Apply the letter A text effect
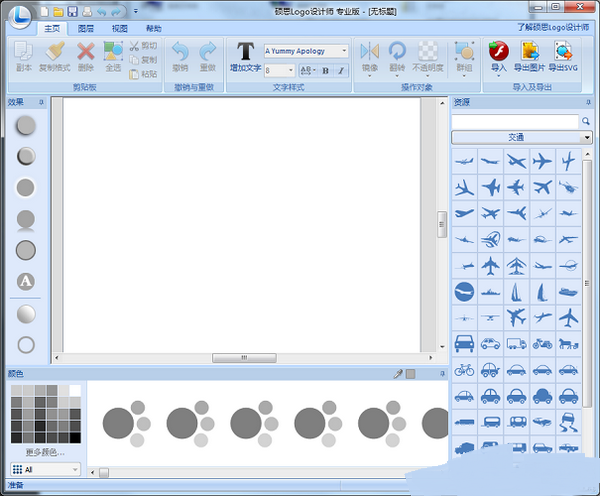This screenshot has height=496, width=600. (26, 282)
